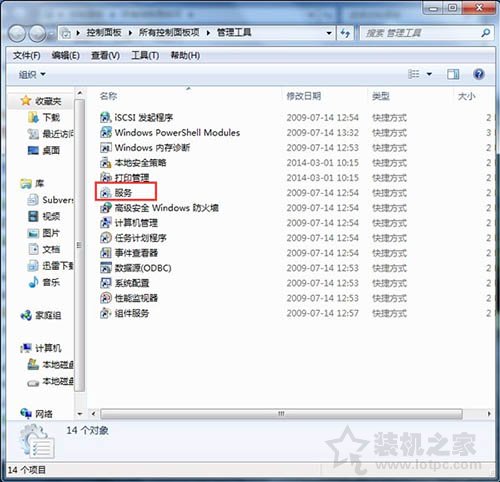Open the 视频 library
500x482 pixels.
tap(44, 216)
